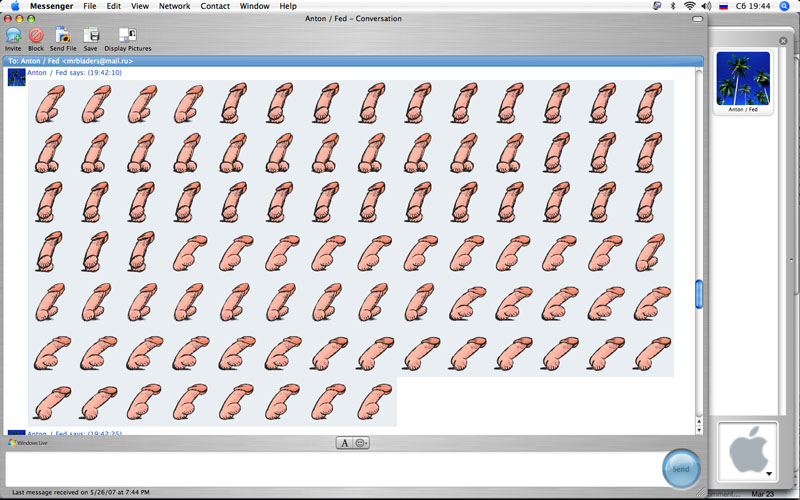Close the display picture side drawer
Viewport: 800px width, 500px height.
[783, 41]
